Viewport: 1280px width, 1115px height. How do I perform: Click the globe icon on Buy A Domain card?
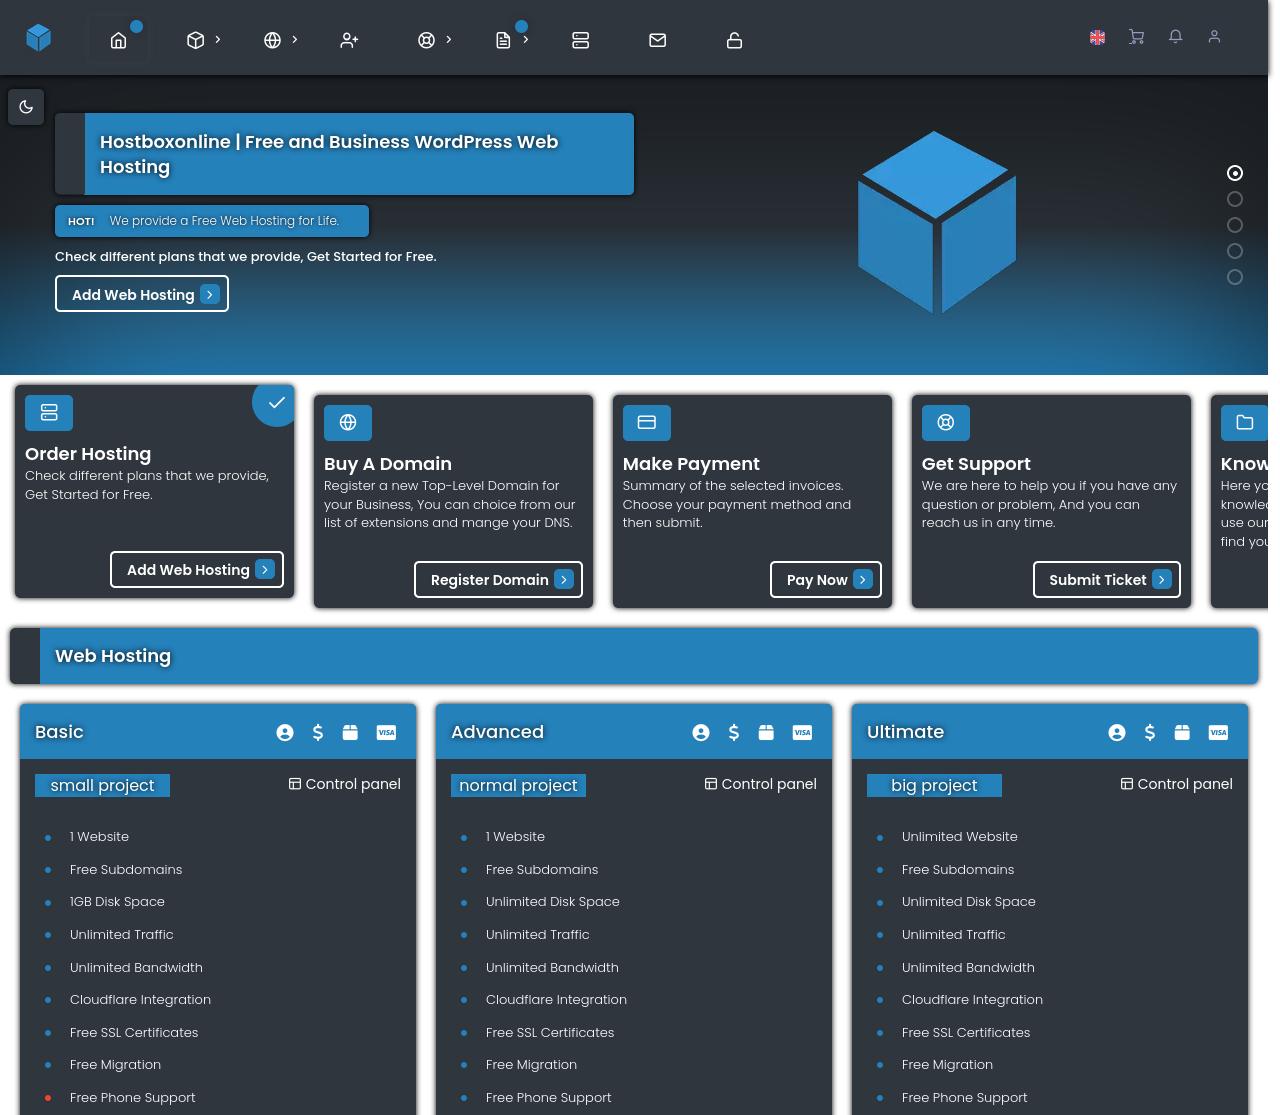click(x=348, y=422)
